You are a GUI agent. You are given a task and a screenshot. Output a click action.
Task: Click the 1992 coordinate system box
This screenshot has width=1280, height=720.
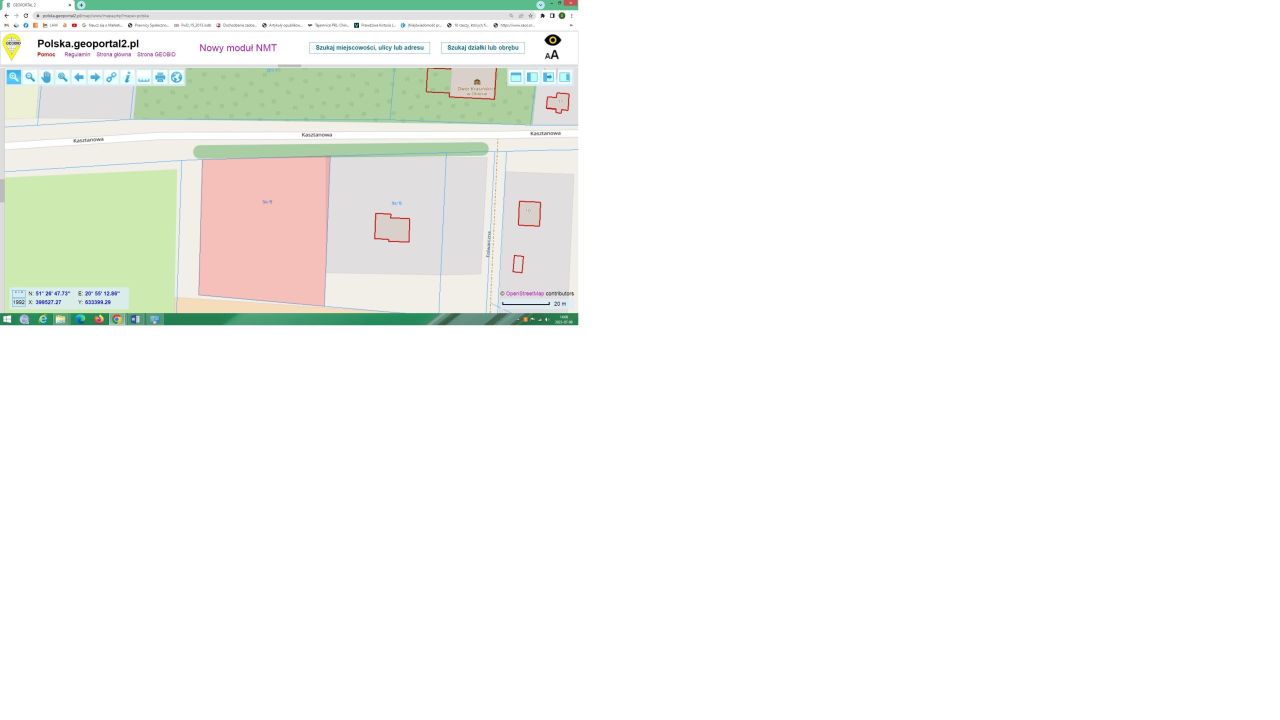tap(19, 301)
